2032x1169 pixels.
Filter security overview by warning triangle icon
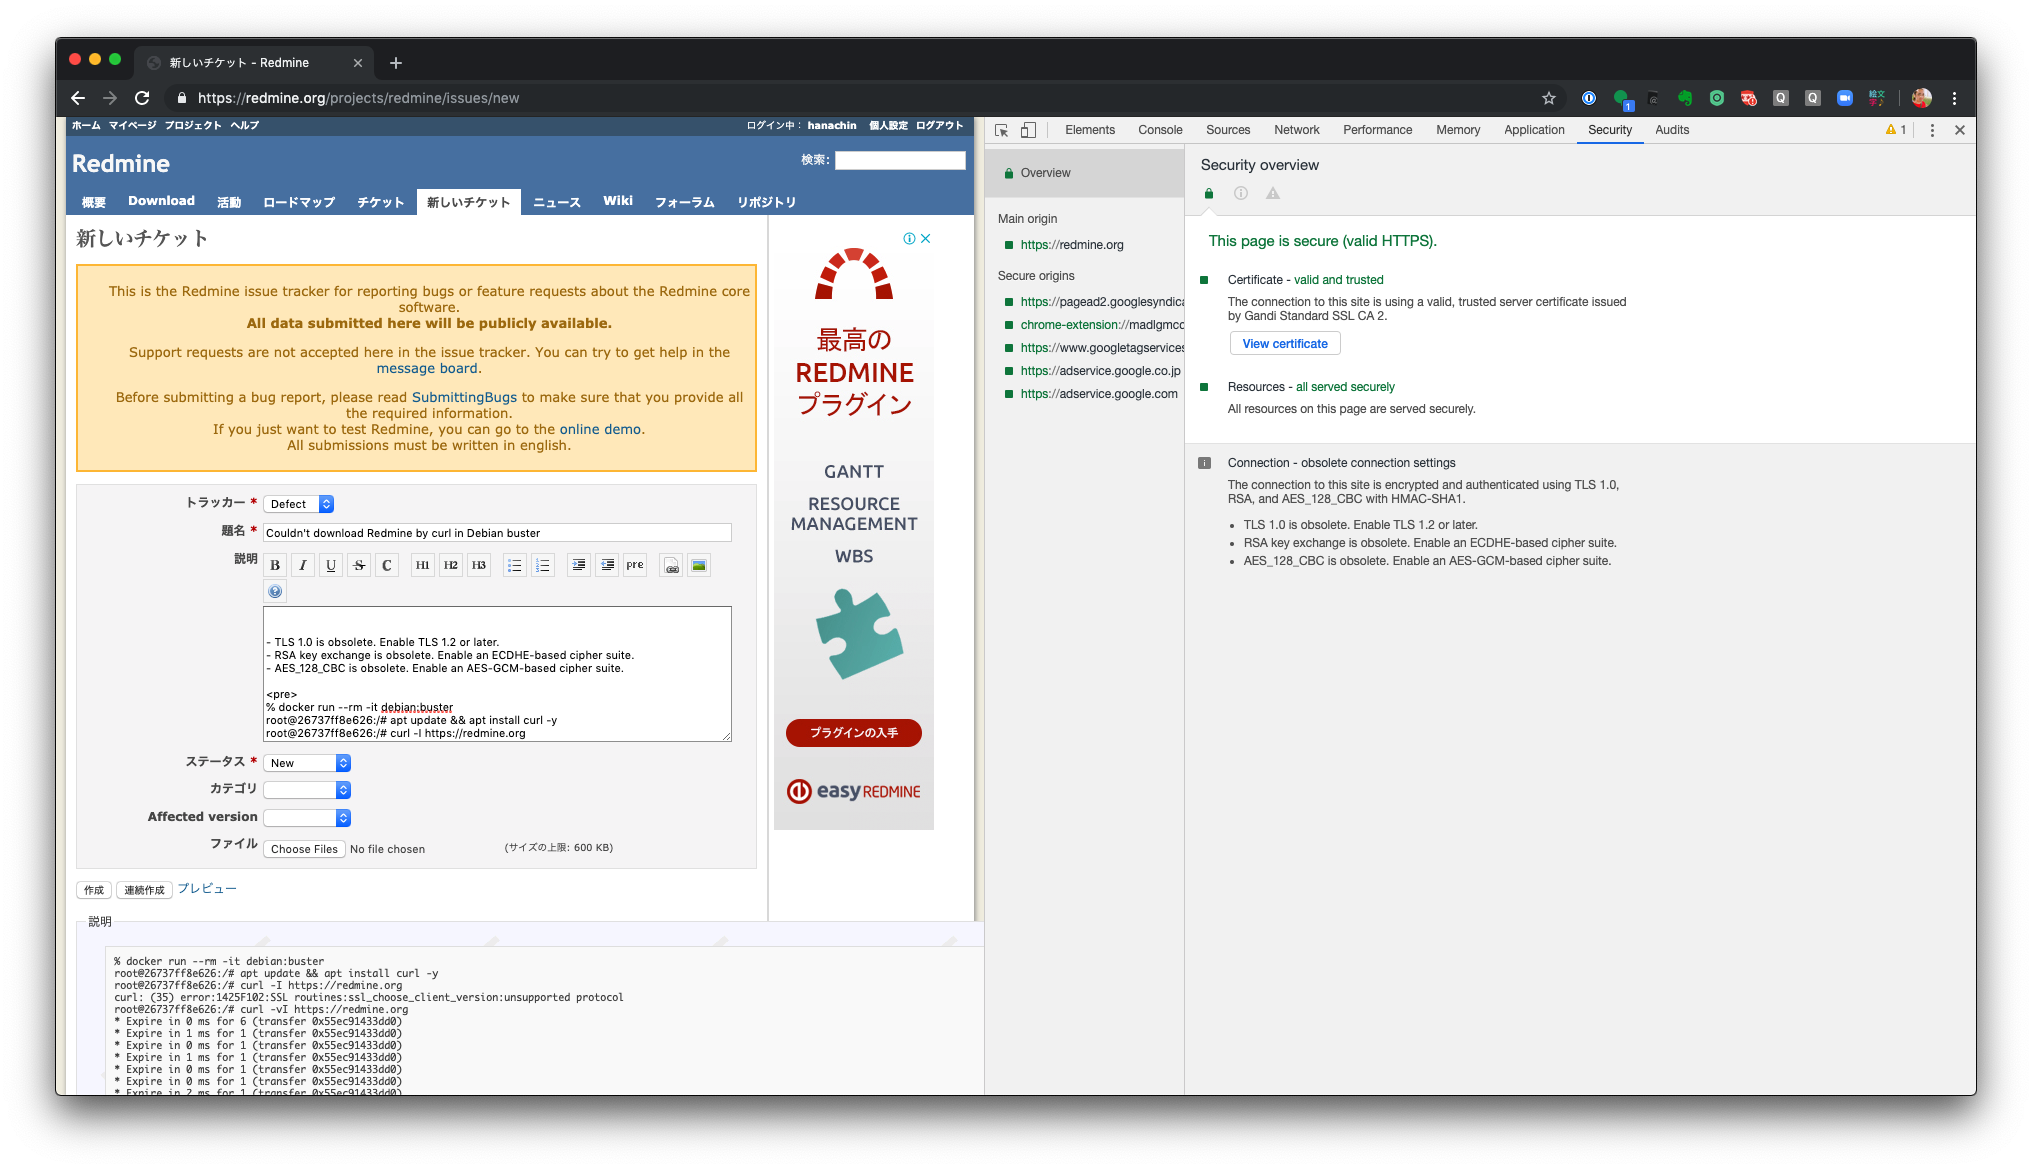[1273, 193]
